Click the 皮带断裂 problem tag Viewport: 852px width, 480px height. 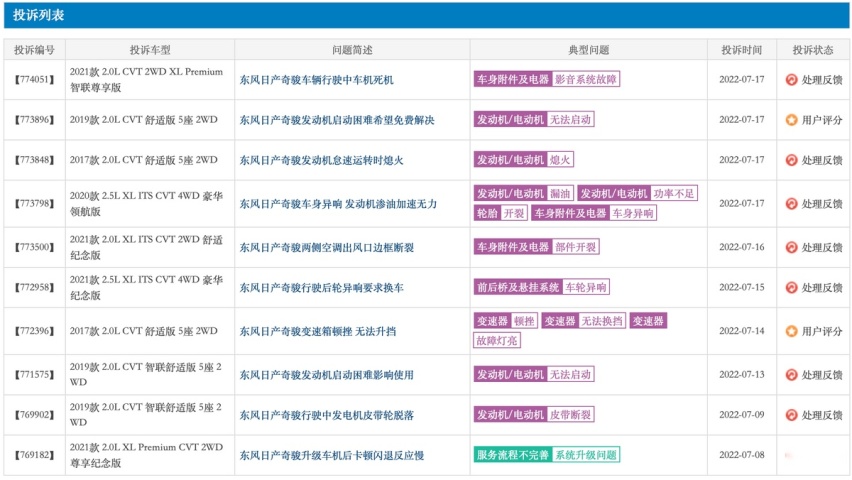tap(570, 415)
